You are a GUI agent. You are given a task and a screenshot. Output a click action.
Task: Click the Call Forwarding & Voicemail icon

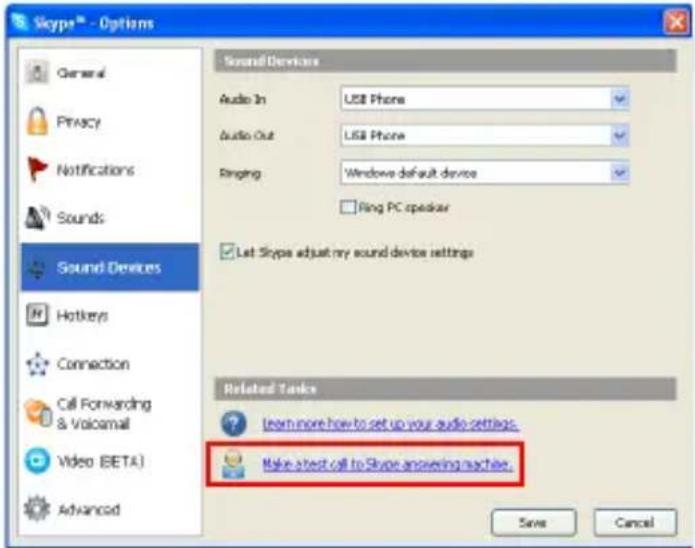pos(38,413)
